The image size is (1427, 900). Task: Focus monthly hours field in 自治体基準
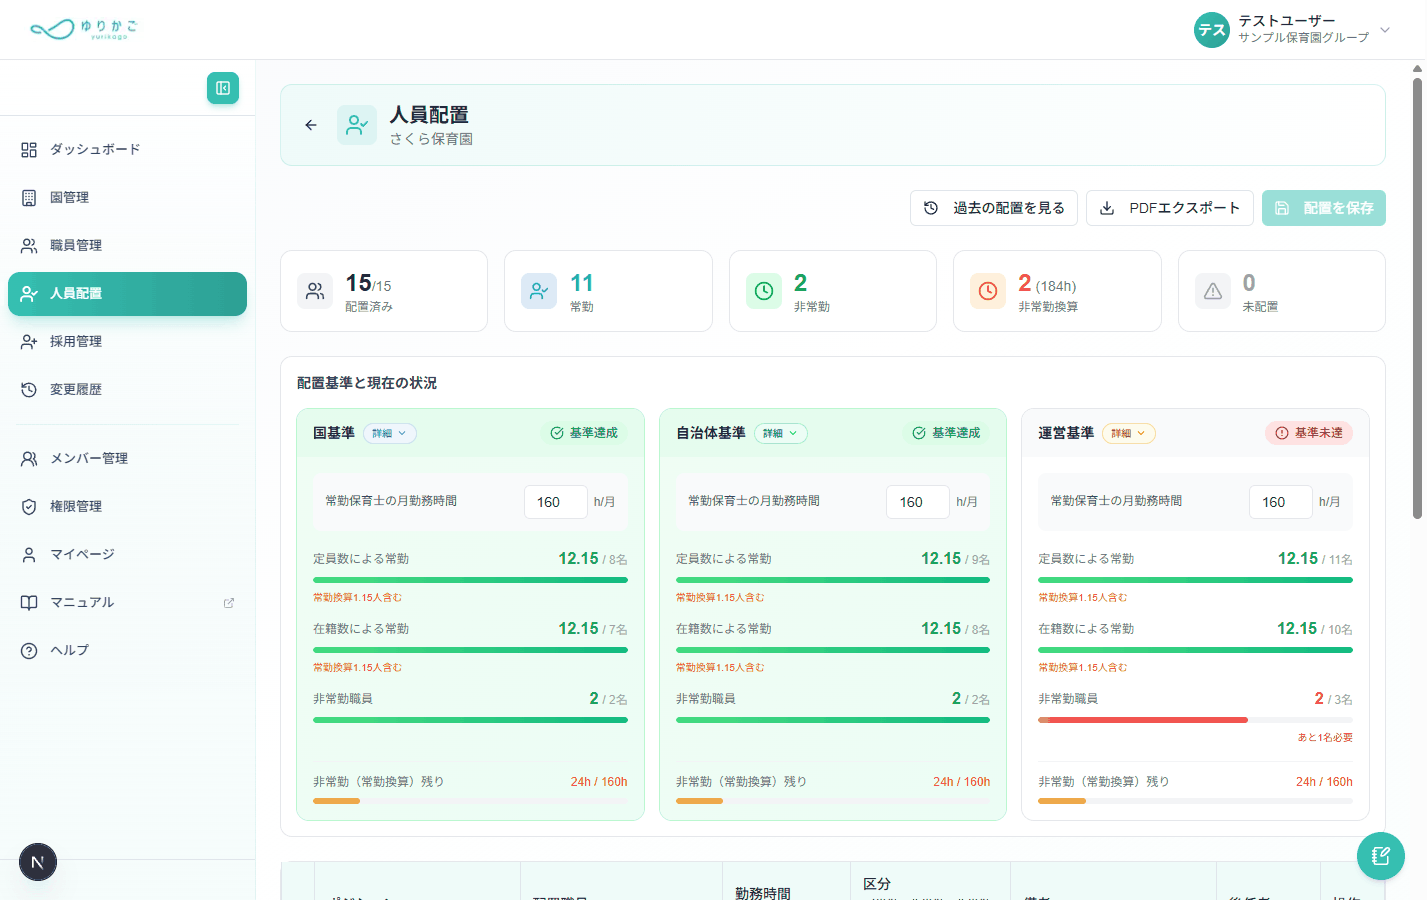coord(918,502)
